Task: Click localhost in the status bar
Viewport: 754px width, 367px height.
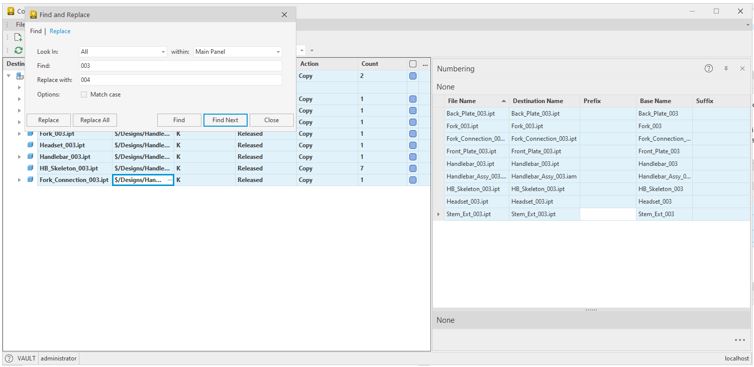Action: pos(737,358)
